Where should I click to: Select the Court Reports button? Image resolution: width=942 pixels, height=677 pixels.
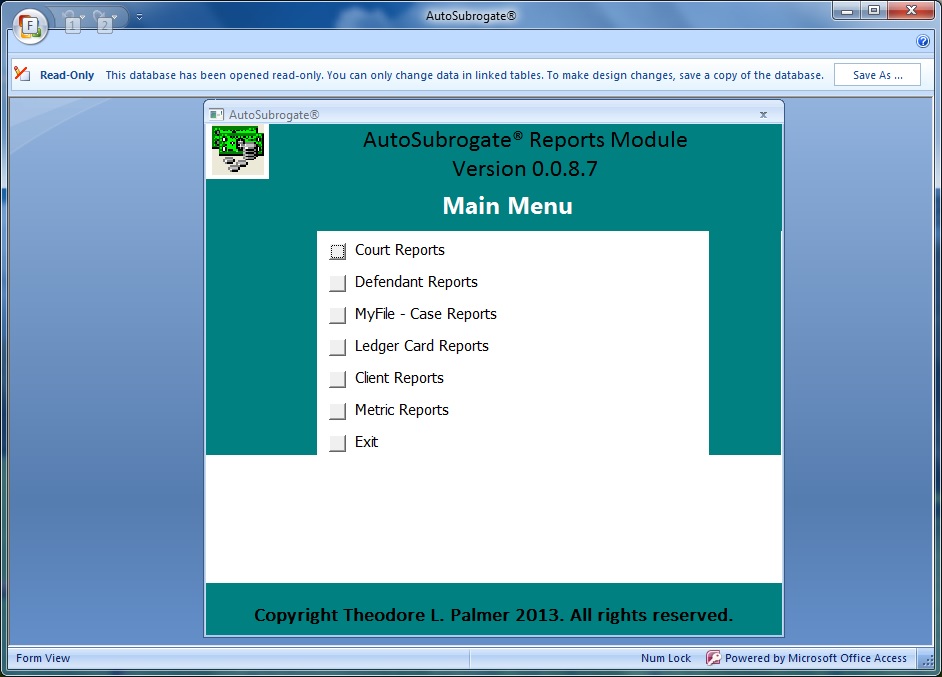[x=338, y=251]
